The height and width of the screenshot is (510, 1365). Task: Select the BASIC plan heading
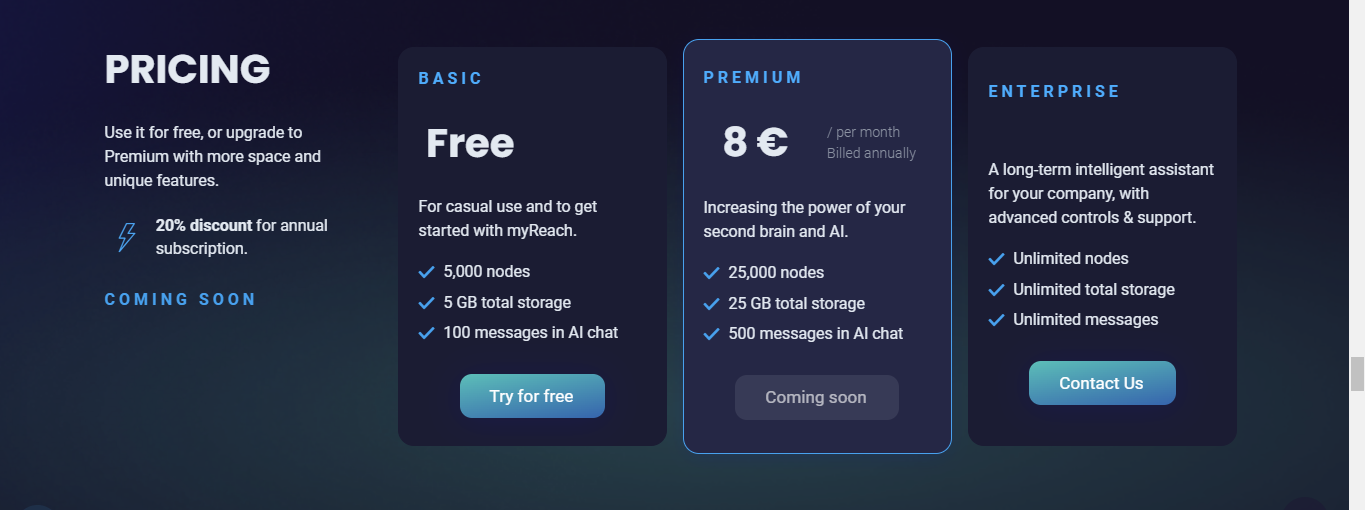click(450, 78)
